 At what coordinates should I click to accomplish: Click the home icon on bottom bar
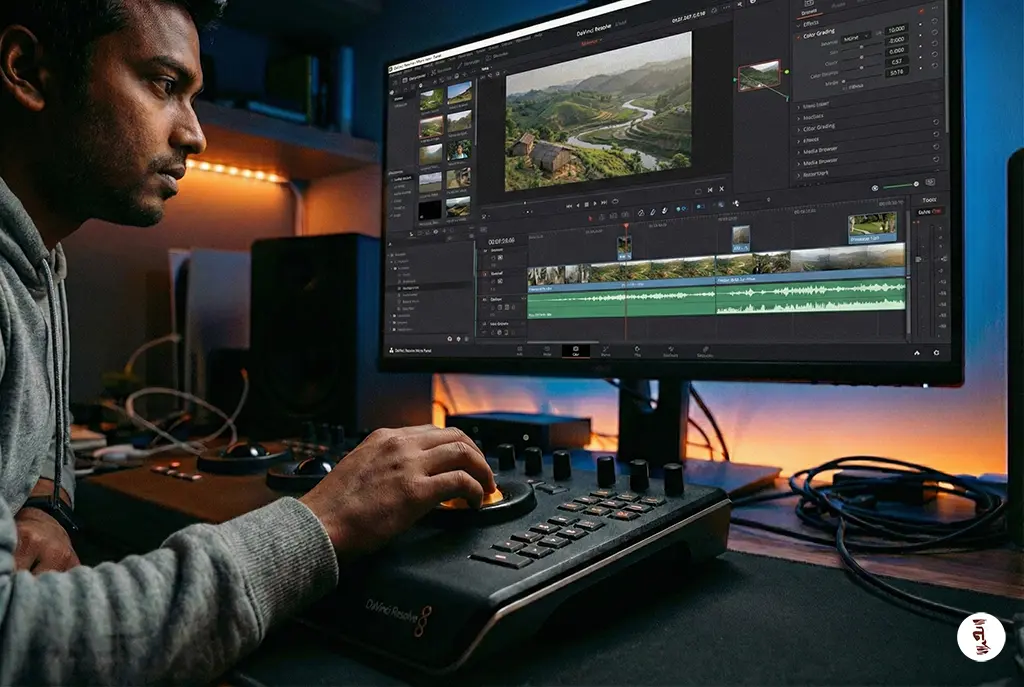917,353
